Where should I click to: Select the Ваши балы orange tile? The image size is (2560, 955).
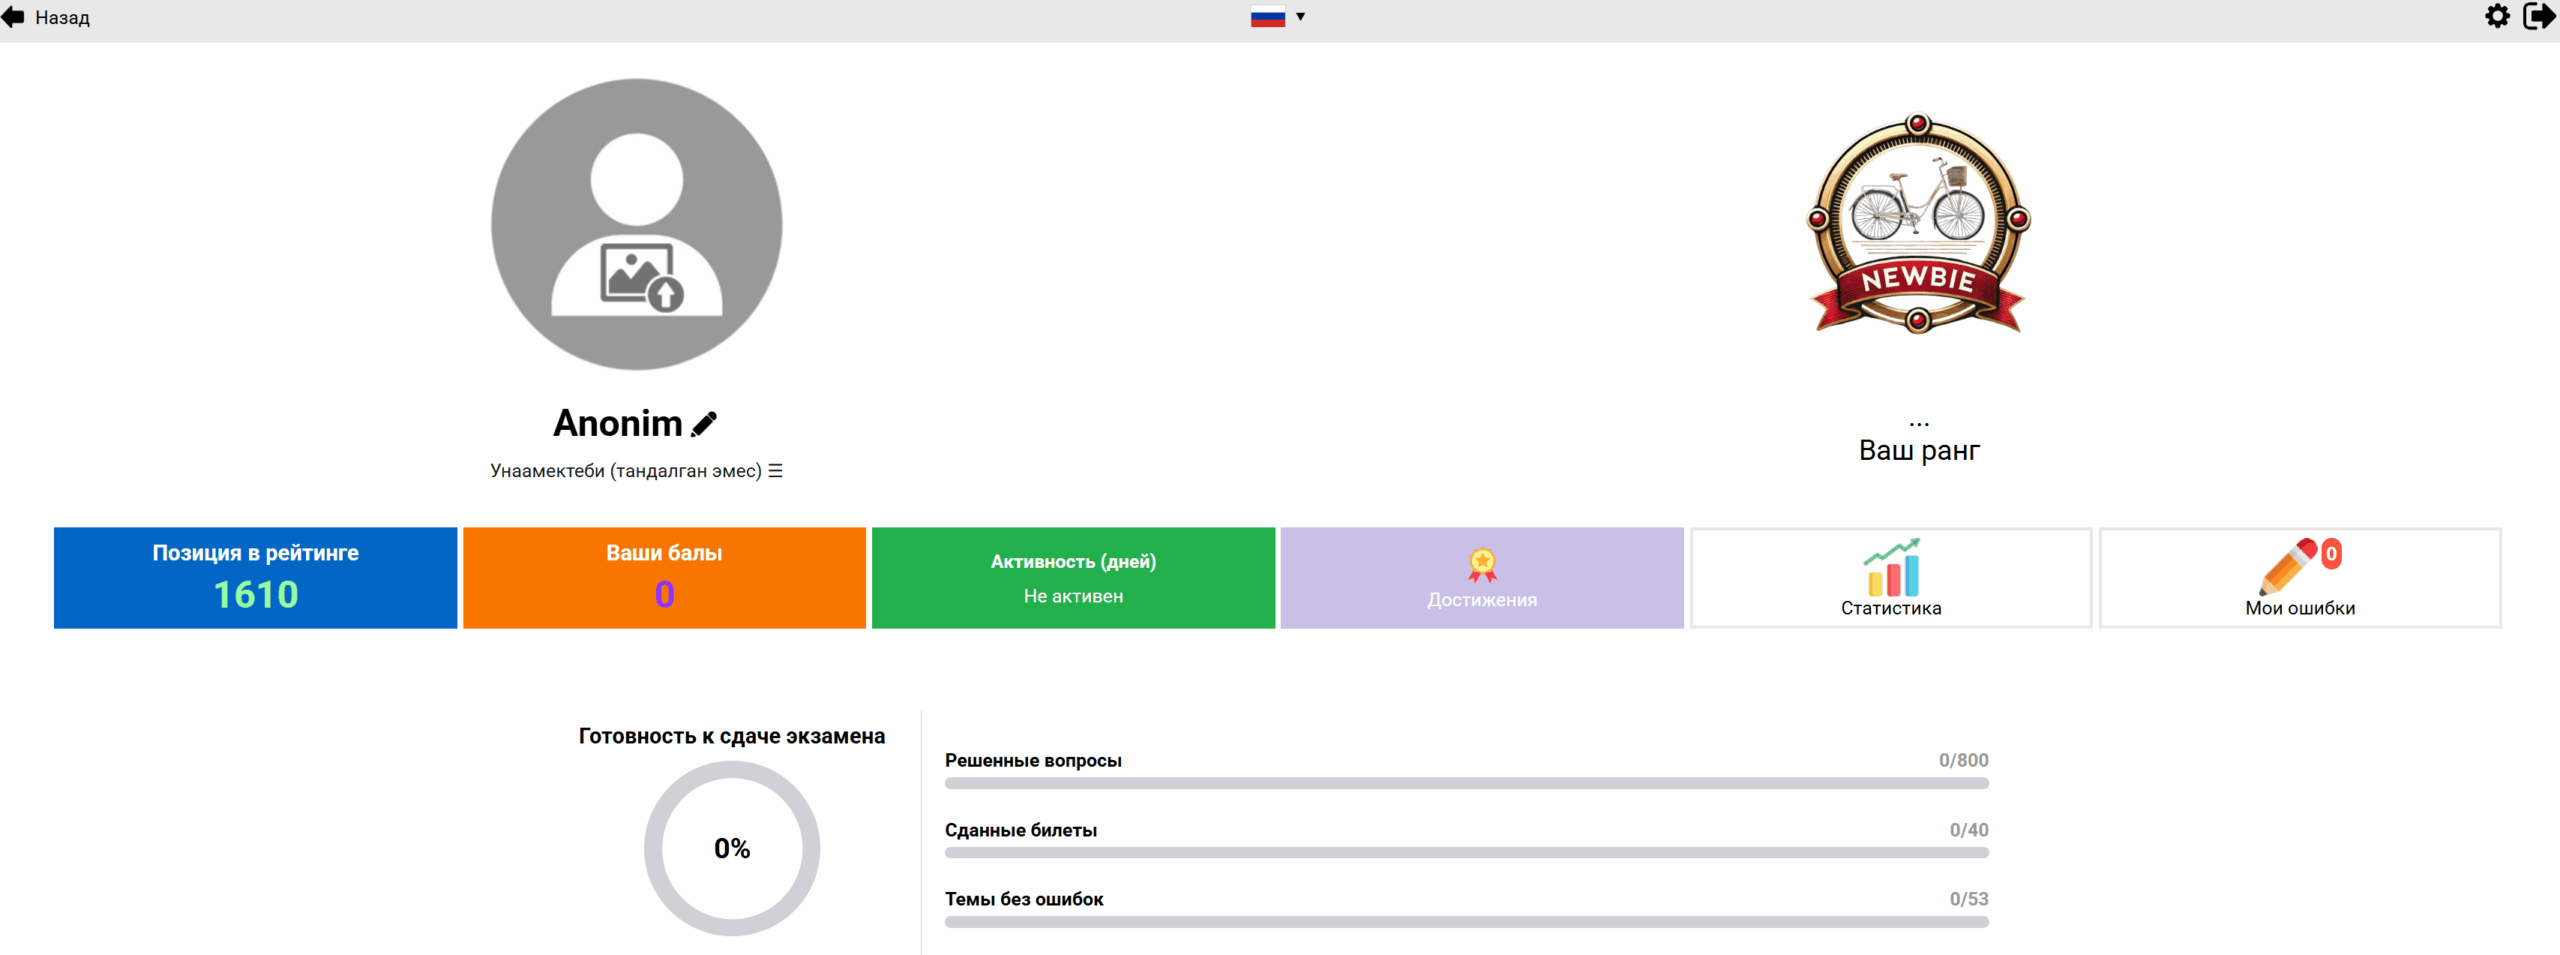tap(664, 578)
